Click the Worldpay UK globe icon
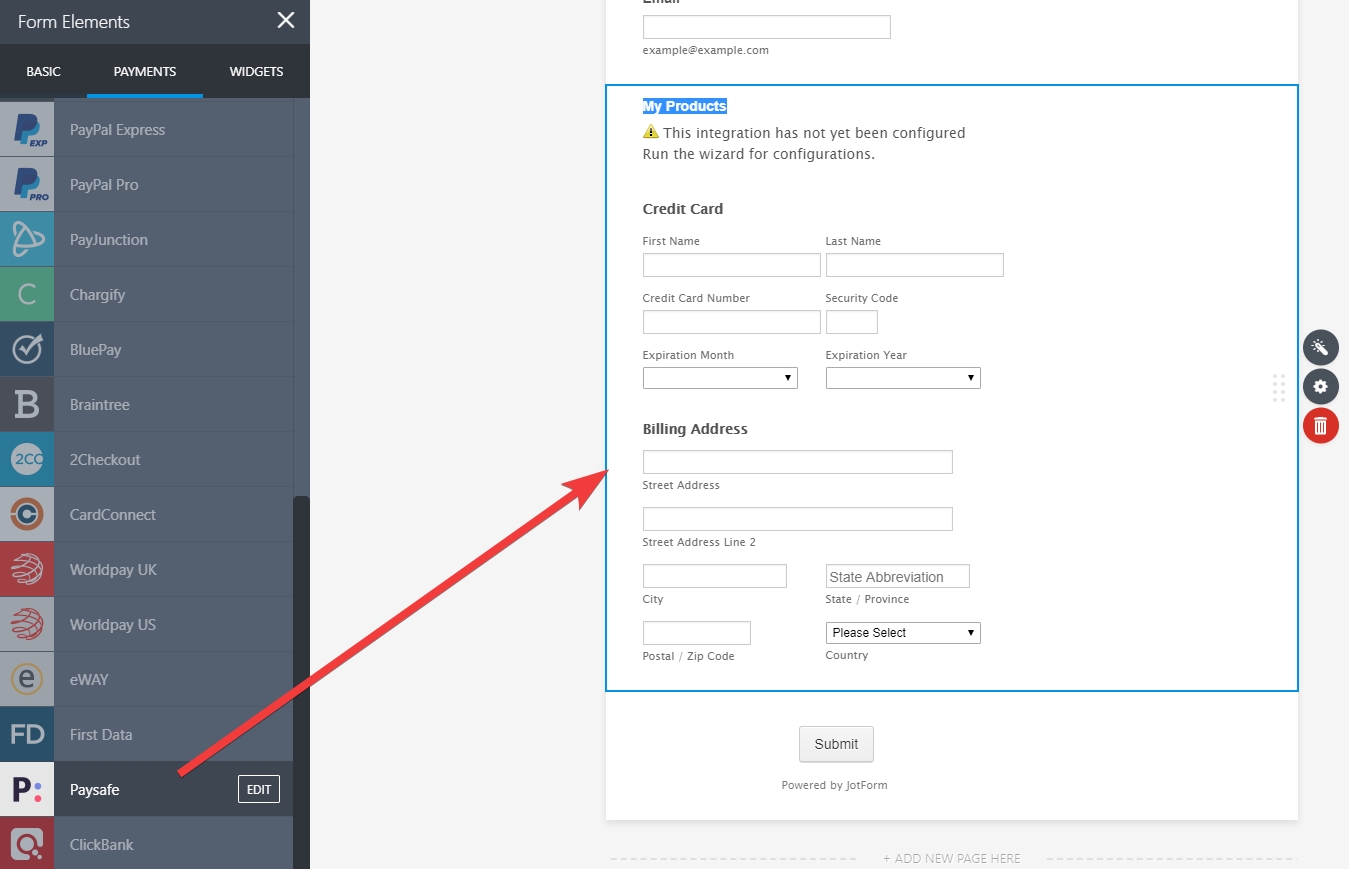This screenshot has width=1349, height=869. (27, 570)
